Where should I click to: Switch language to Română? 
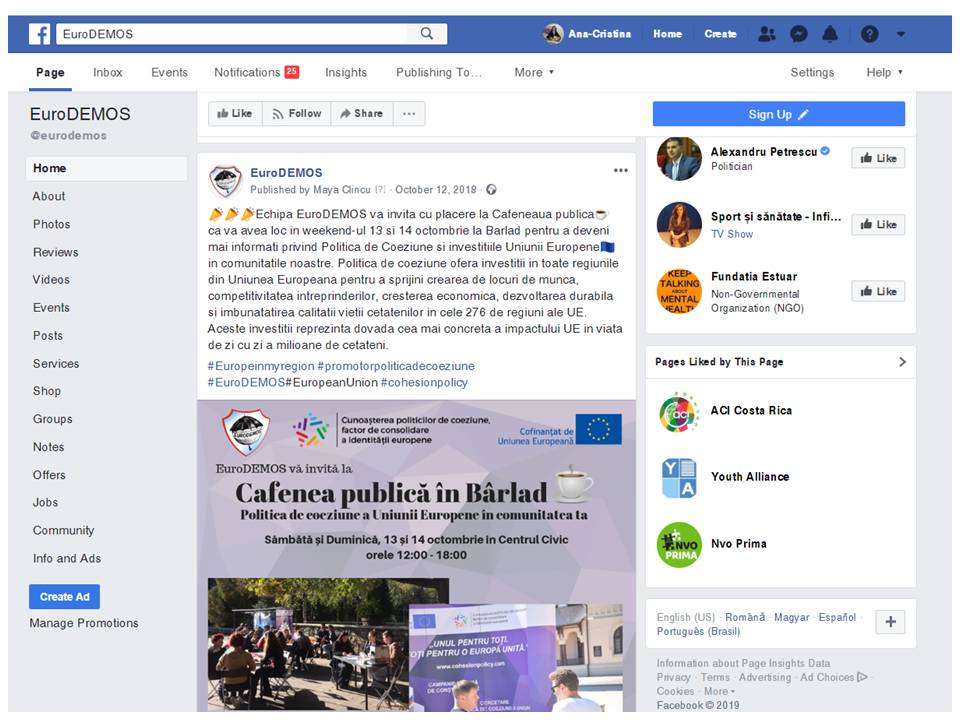click(745, 617)
